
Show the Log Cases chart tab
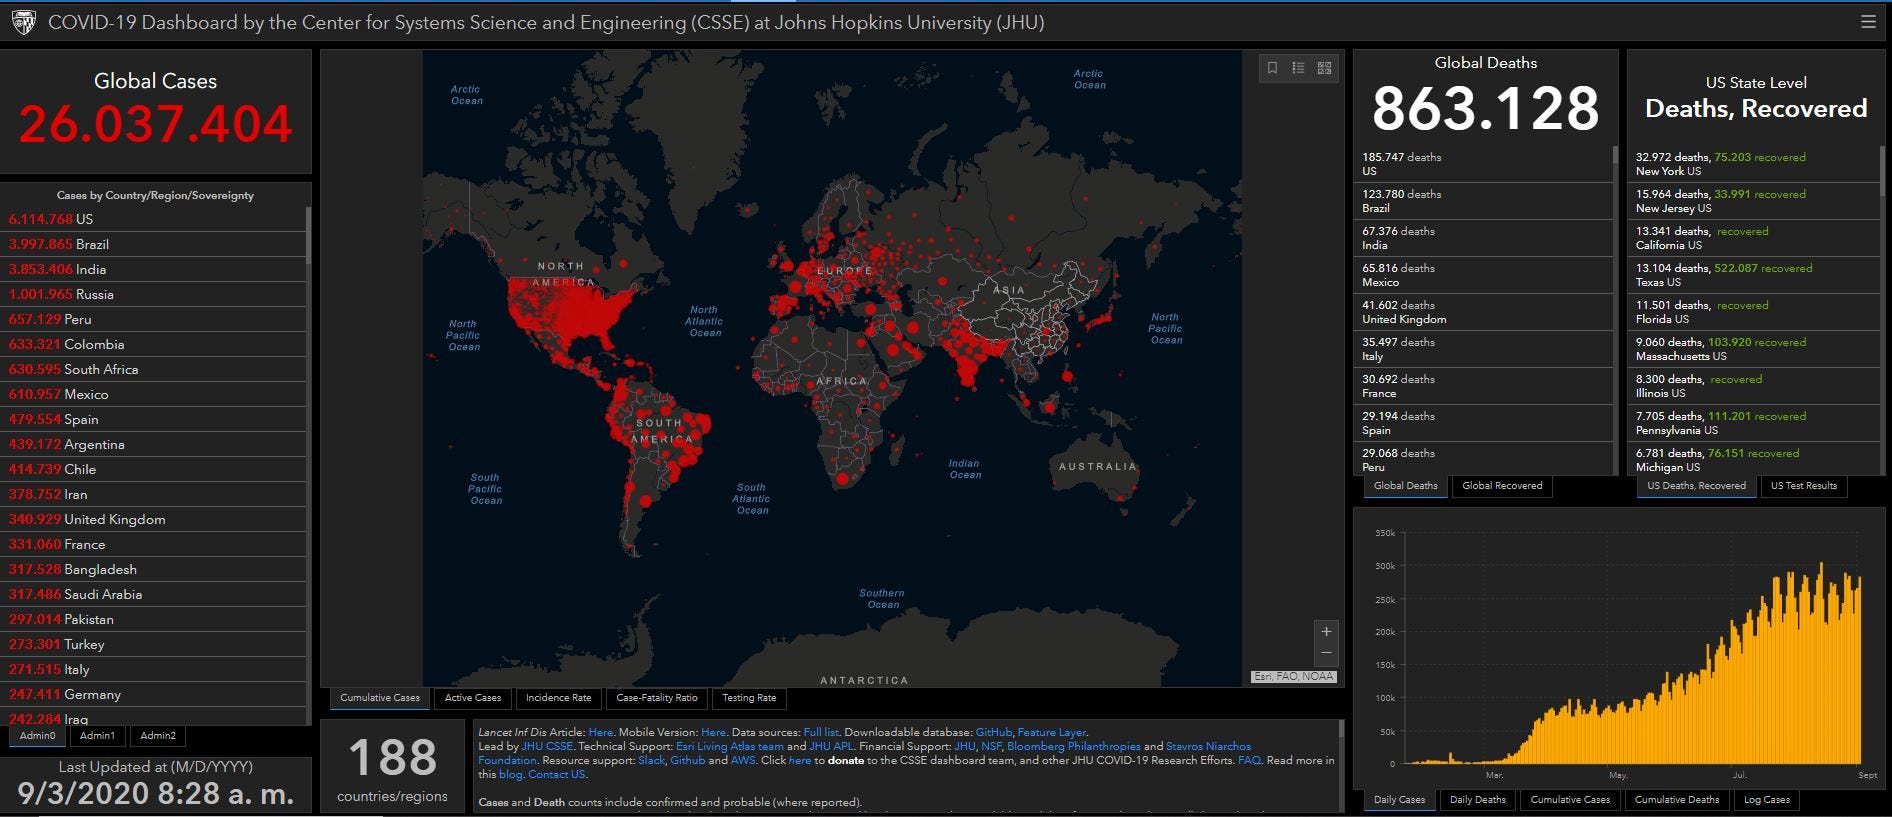[1767, 800]
